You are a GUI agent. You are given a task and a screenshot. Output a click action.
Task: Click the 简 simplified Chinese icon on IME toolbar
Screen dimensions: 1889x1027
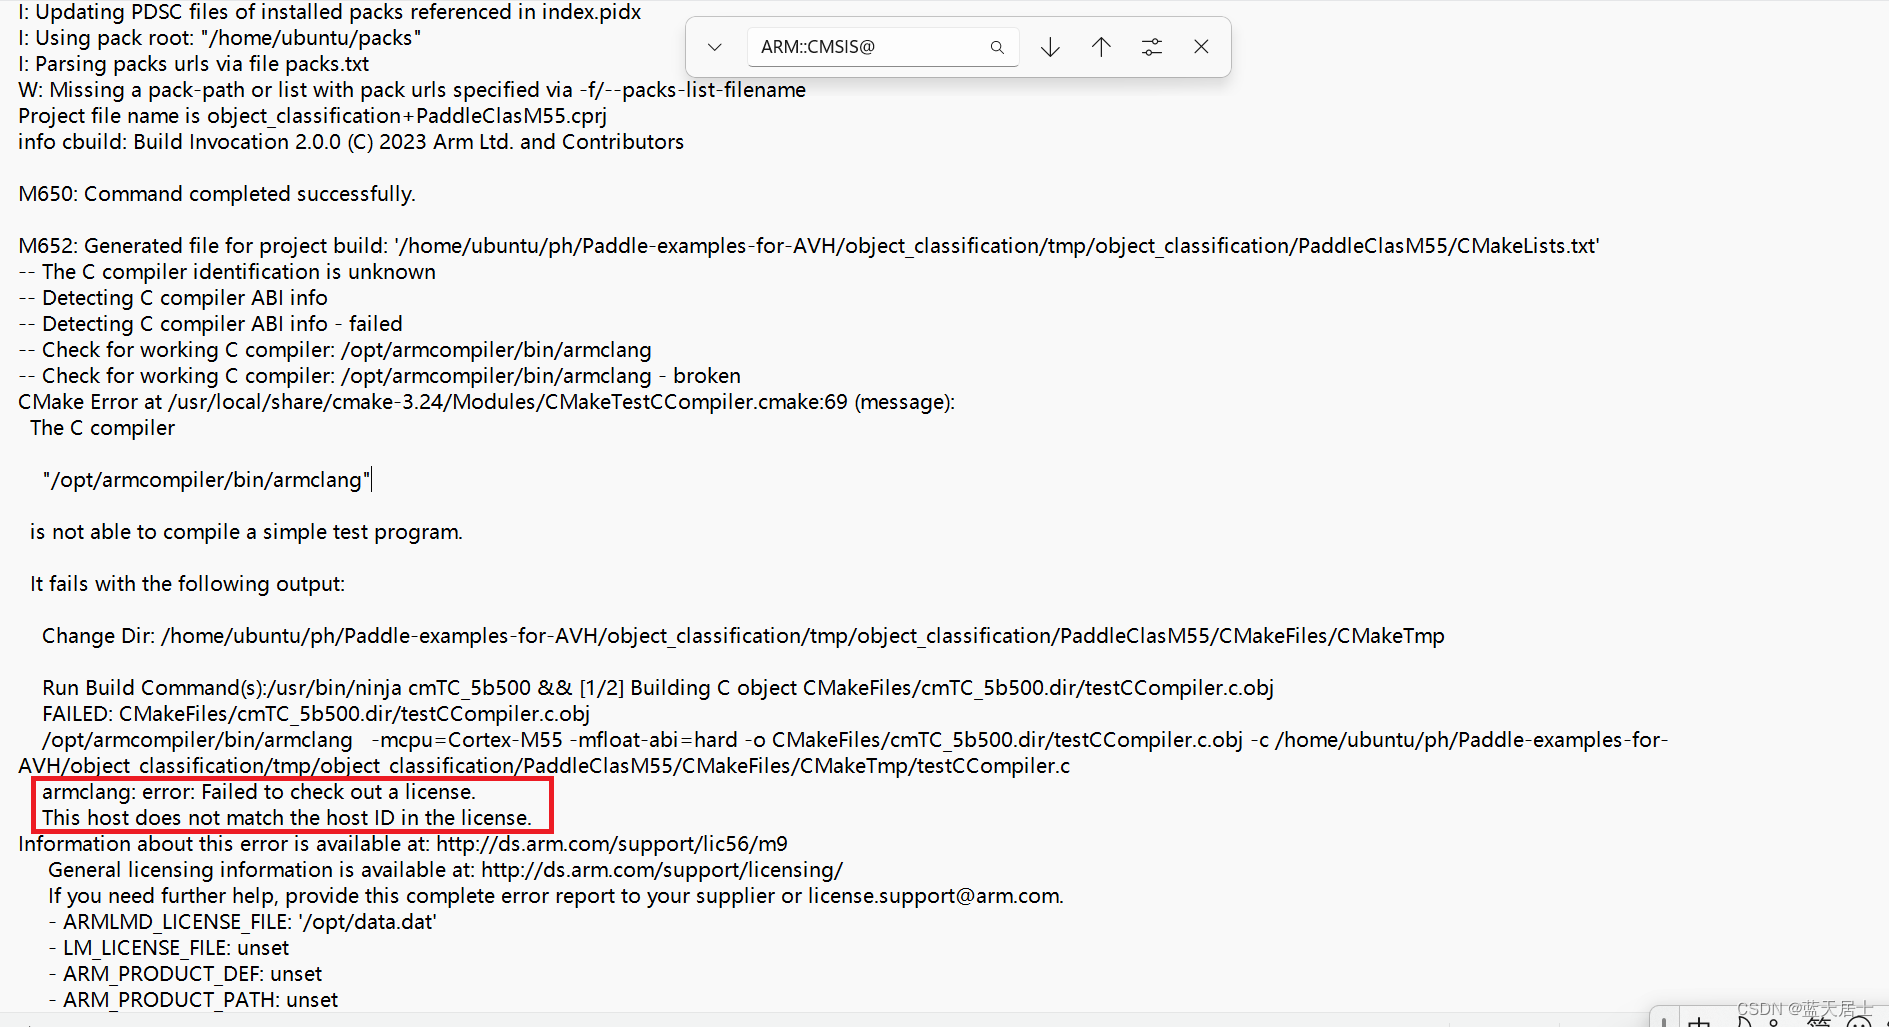coord(1819,1022)
